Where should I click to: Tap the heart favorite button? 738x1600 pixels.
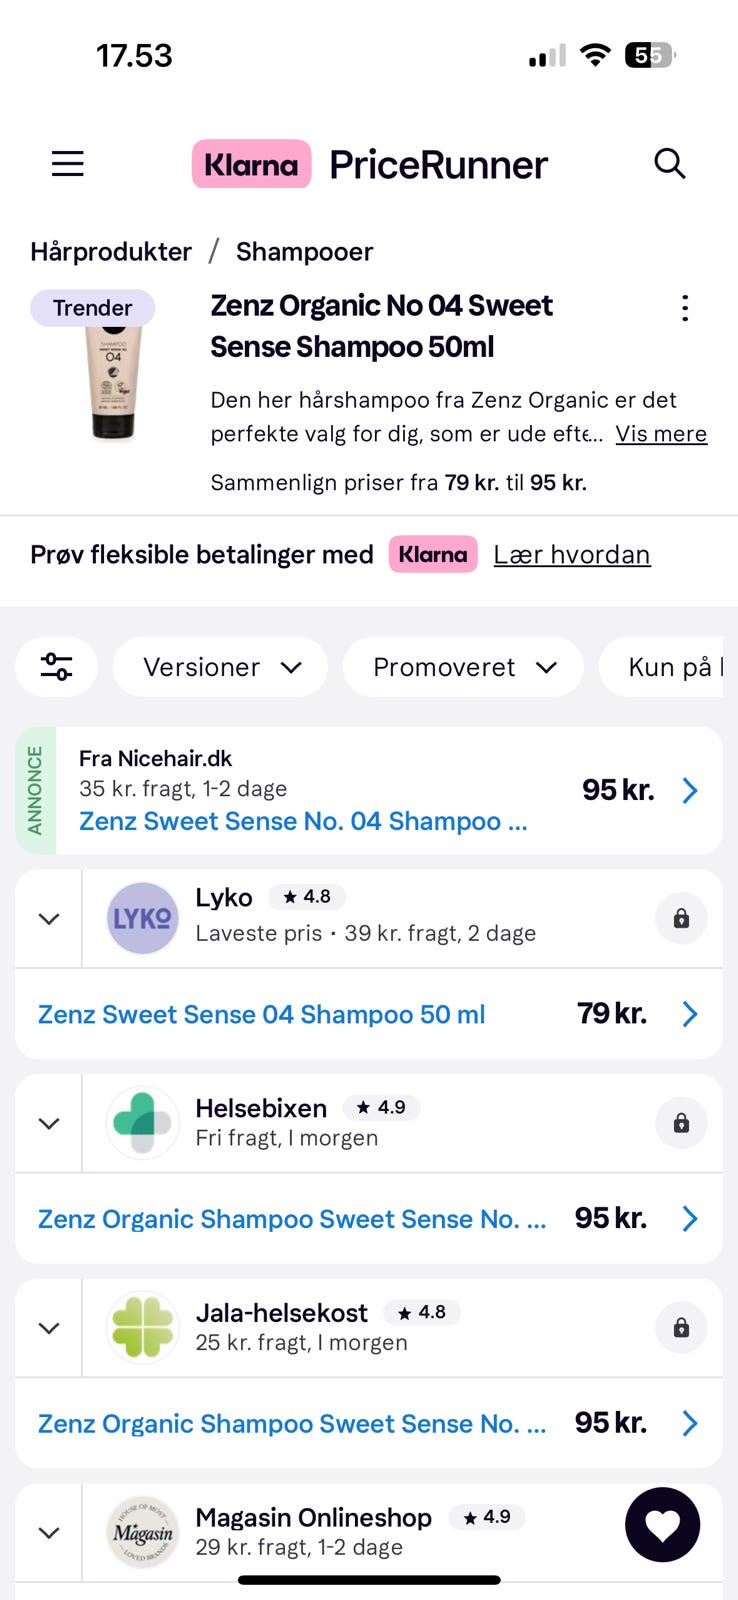(x=662, y=1525)
